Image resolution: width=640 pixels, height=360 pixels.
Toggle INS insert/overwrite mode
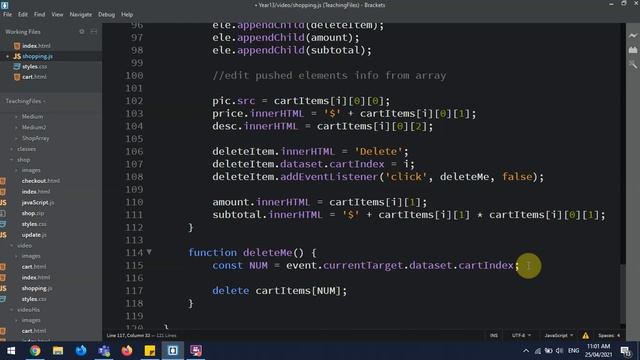tap(493, 336)
